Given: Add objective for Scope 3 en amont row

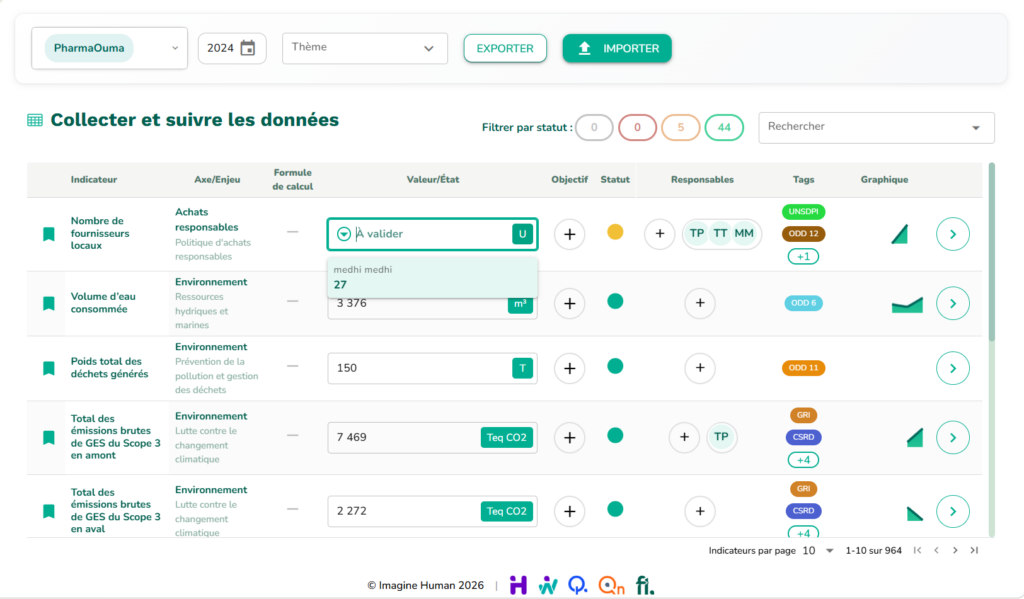Looking at the screenshot, I should click(x=569, y=437).
